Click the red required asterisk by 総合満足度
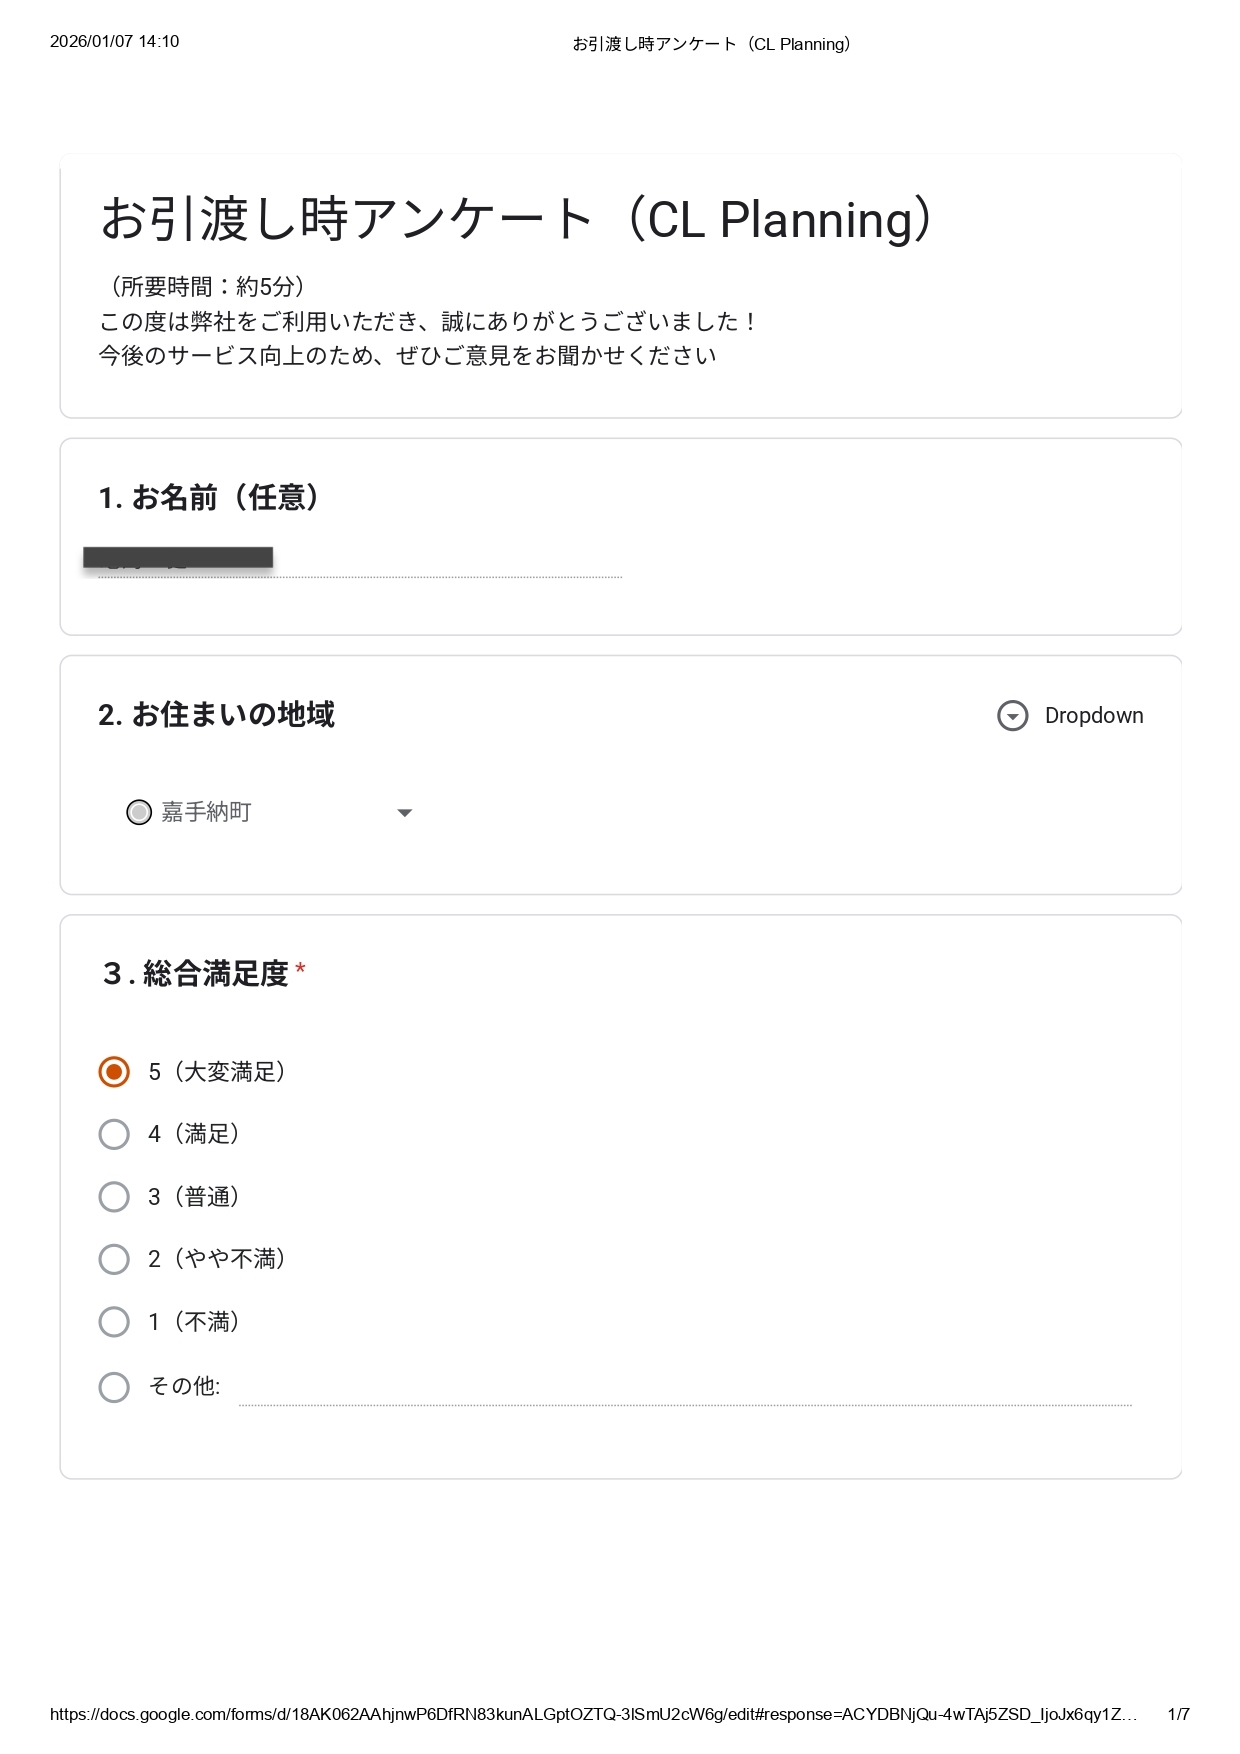The width and height of the screenshot is (1240, 1754). tap(300, 970)
